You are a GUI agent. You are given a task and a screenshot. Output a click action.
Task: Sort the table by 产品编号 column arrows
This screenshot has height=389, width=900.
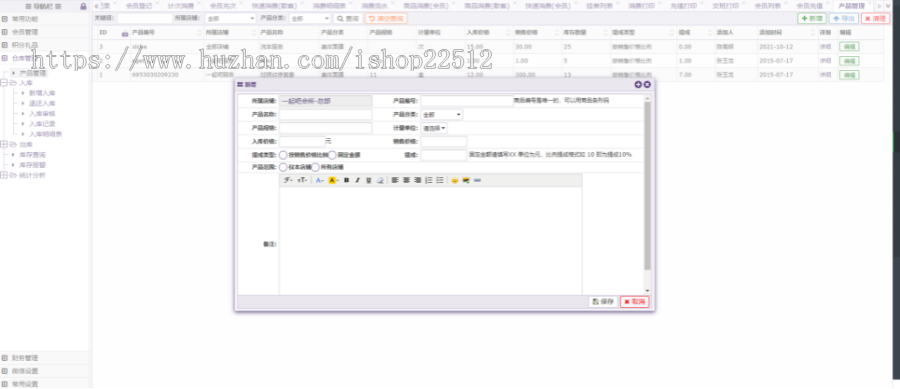[x=200, y=33]
